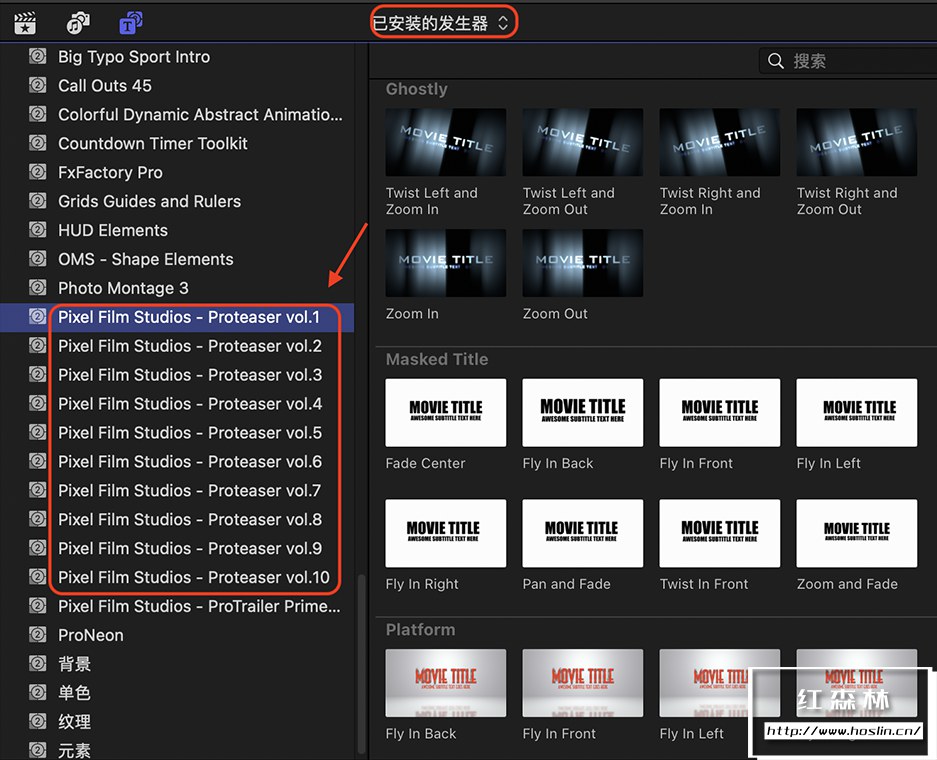This screenshot has height=760, width=937.
Task: Open the Photos and Audio sidebar icon
Action: coord(78,23)
